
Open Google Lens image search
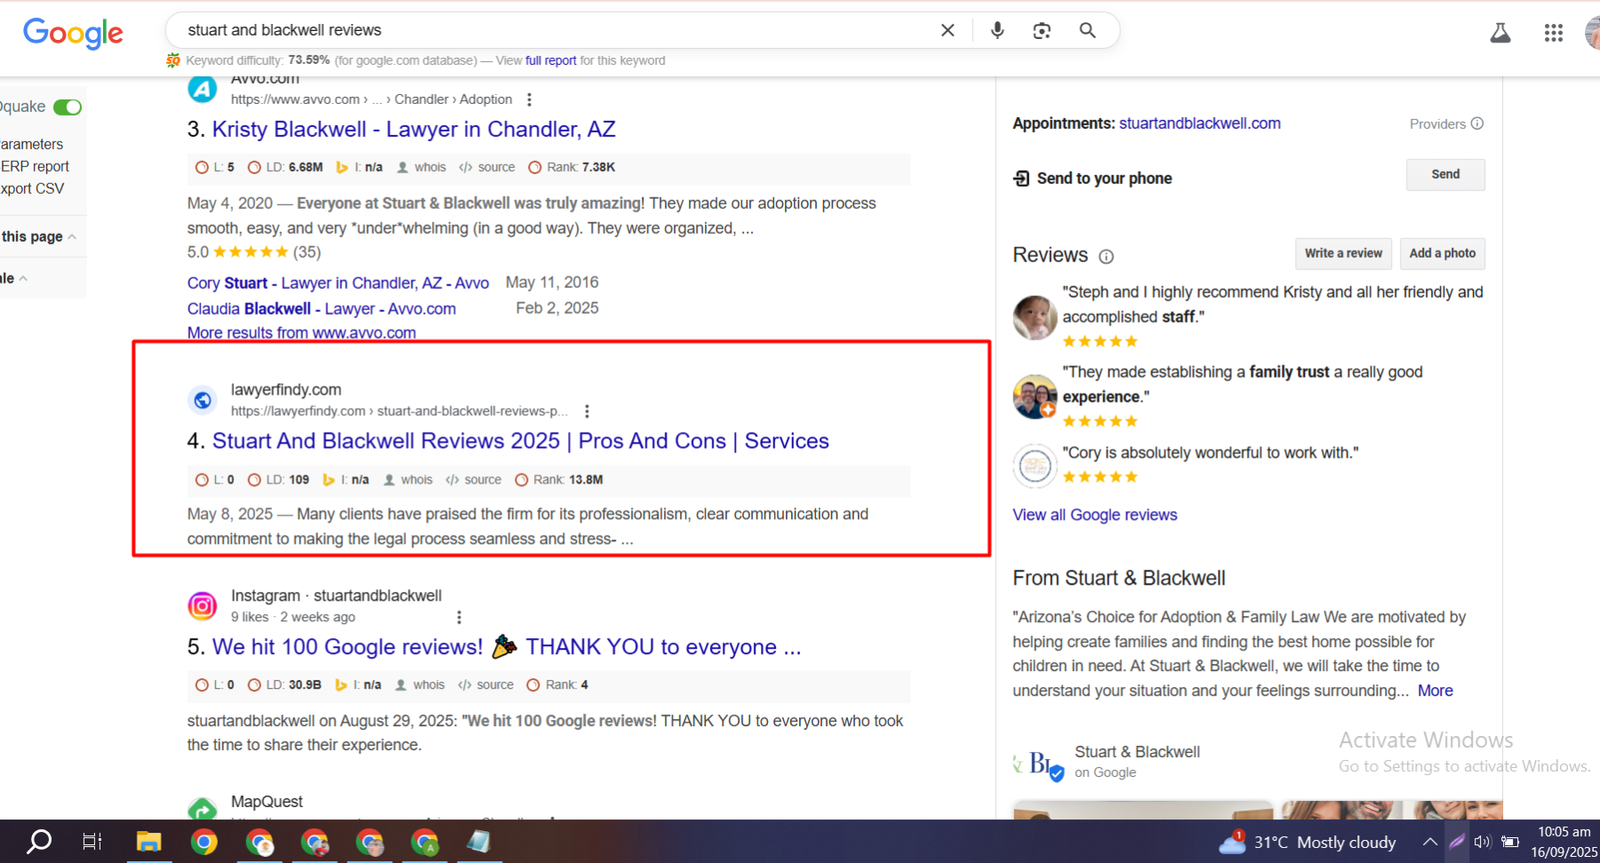[1042, 31]
